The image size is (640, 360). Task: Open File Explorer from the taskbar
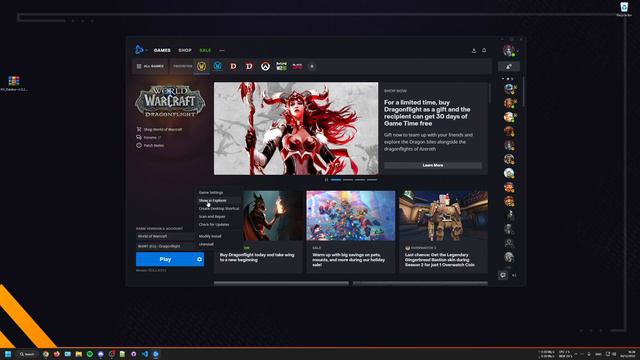pos(79,354)
